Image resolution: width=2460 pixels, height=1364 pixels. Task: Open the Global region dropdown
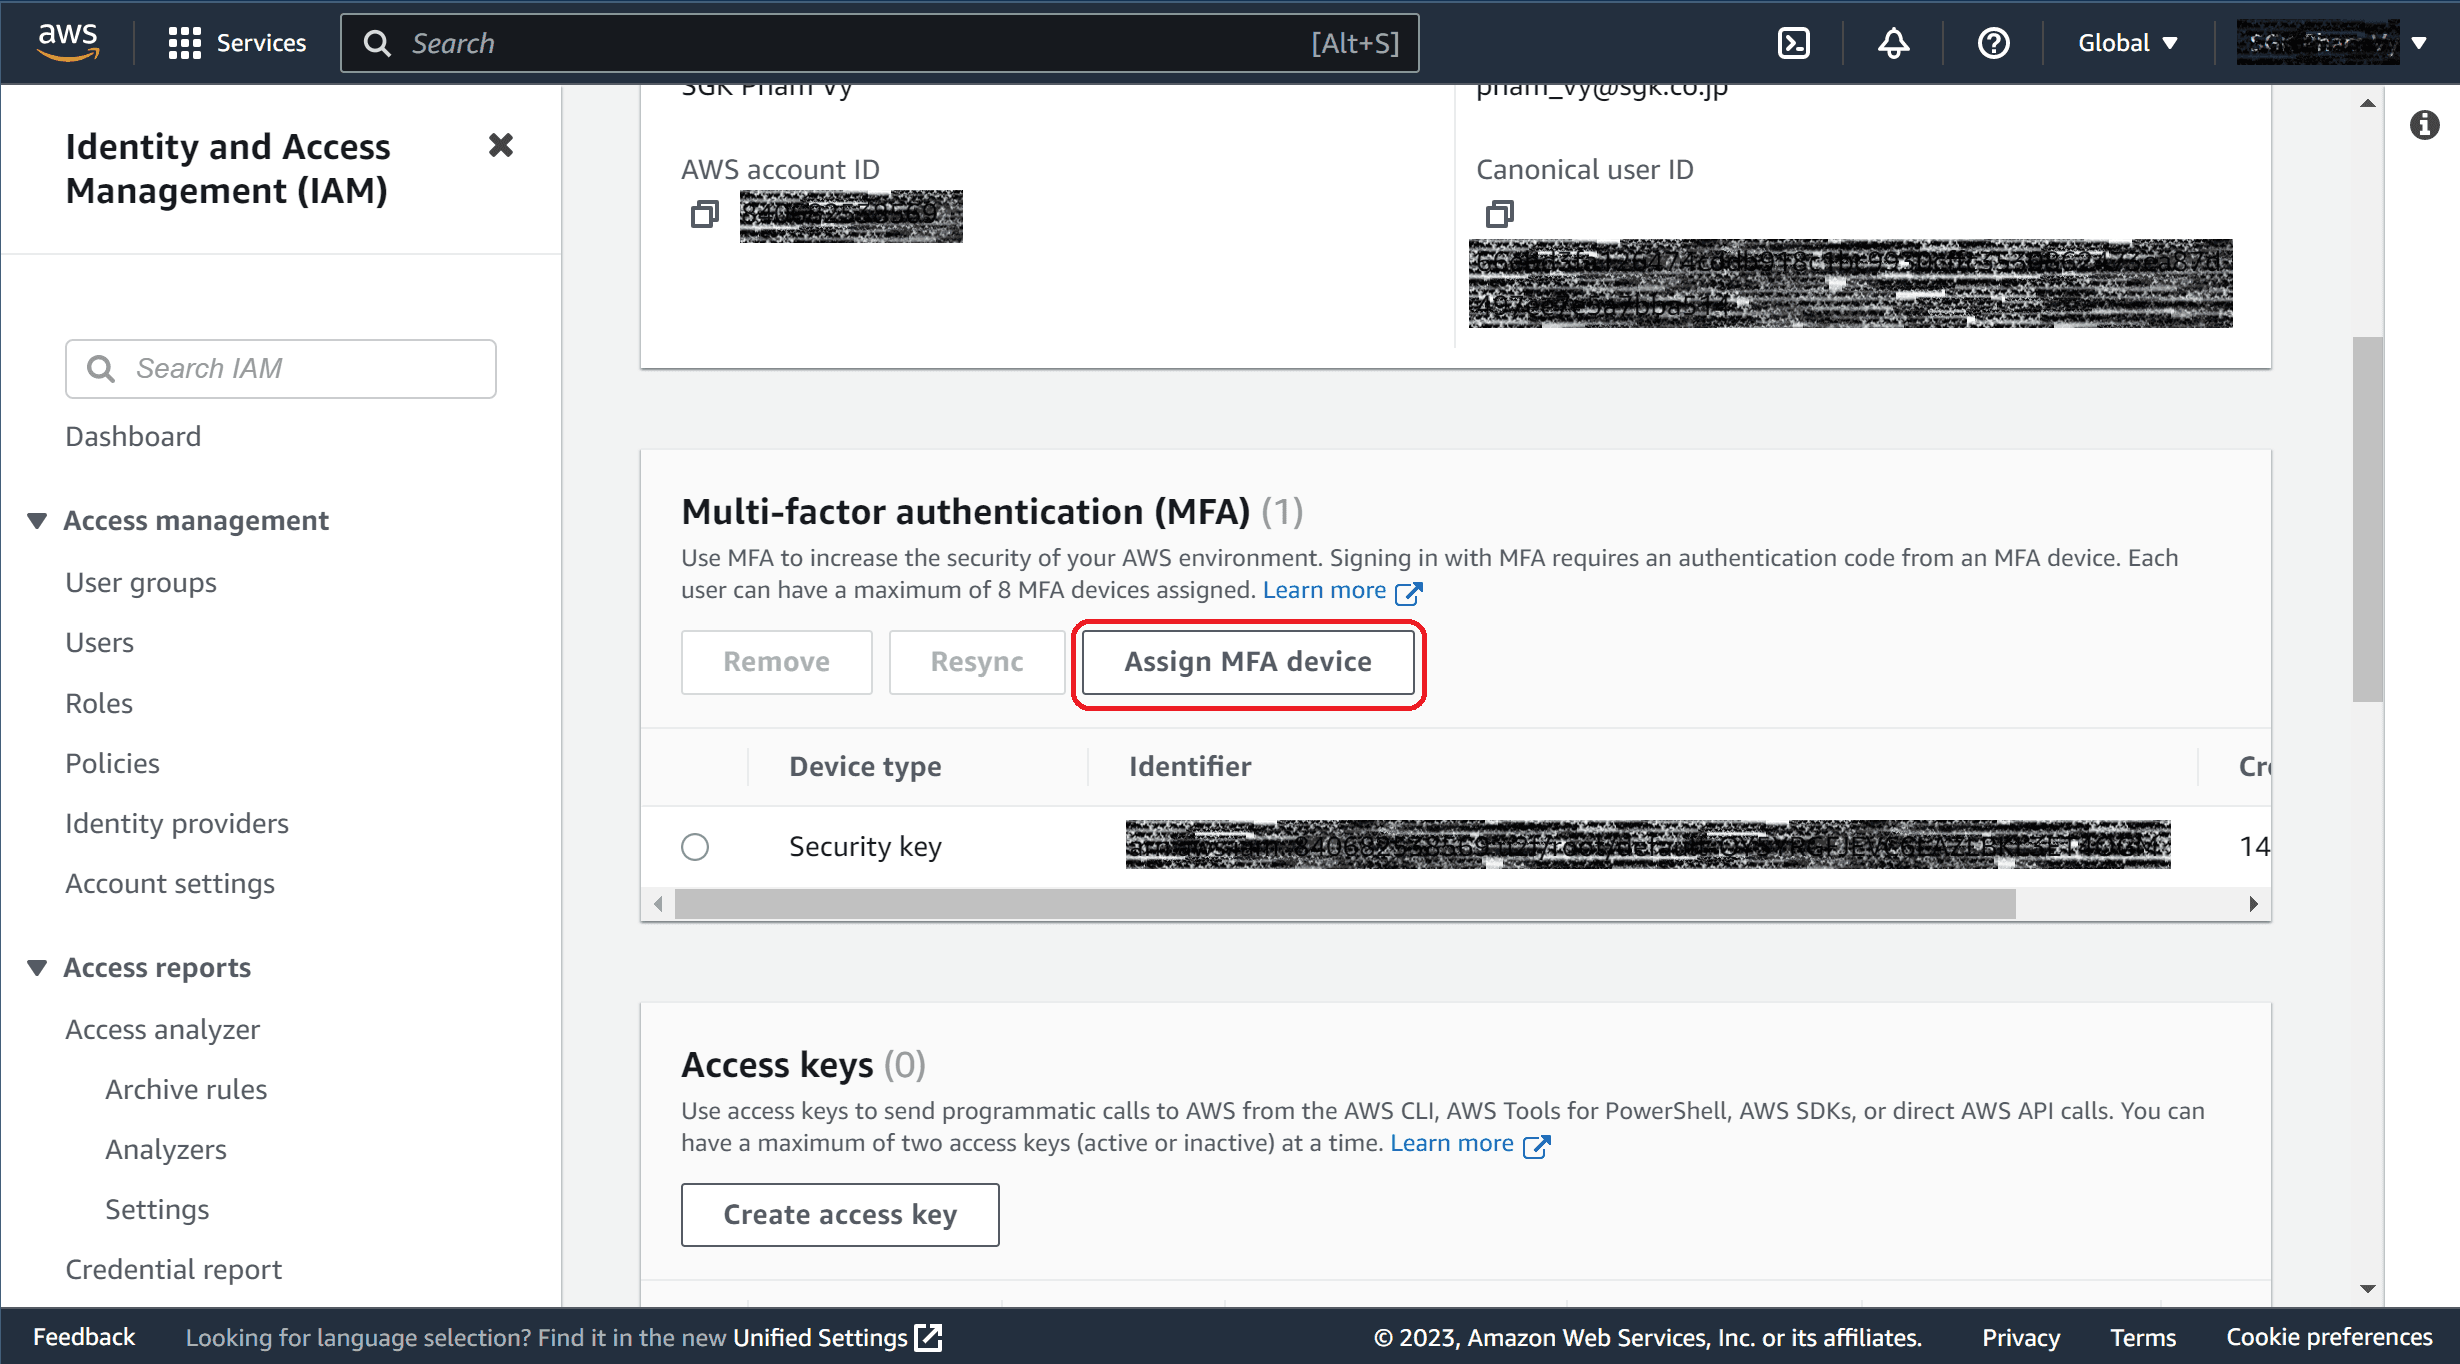2128,43
